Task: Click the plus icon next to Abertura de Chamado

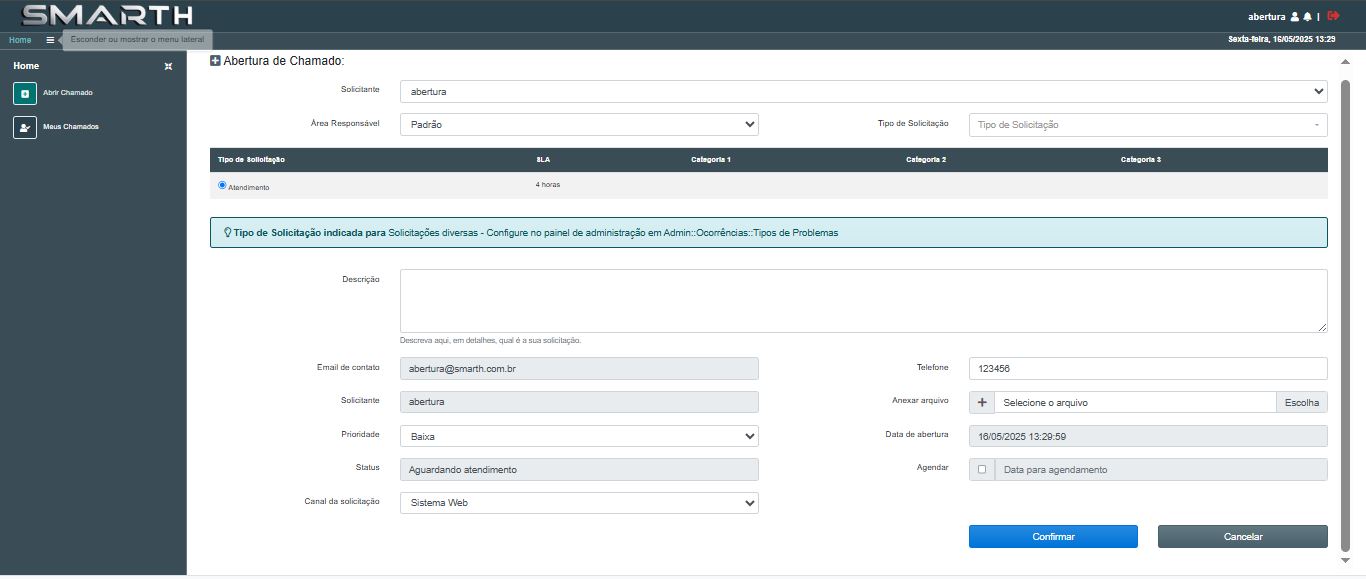Action: 213,61
